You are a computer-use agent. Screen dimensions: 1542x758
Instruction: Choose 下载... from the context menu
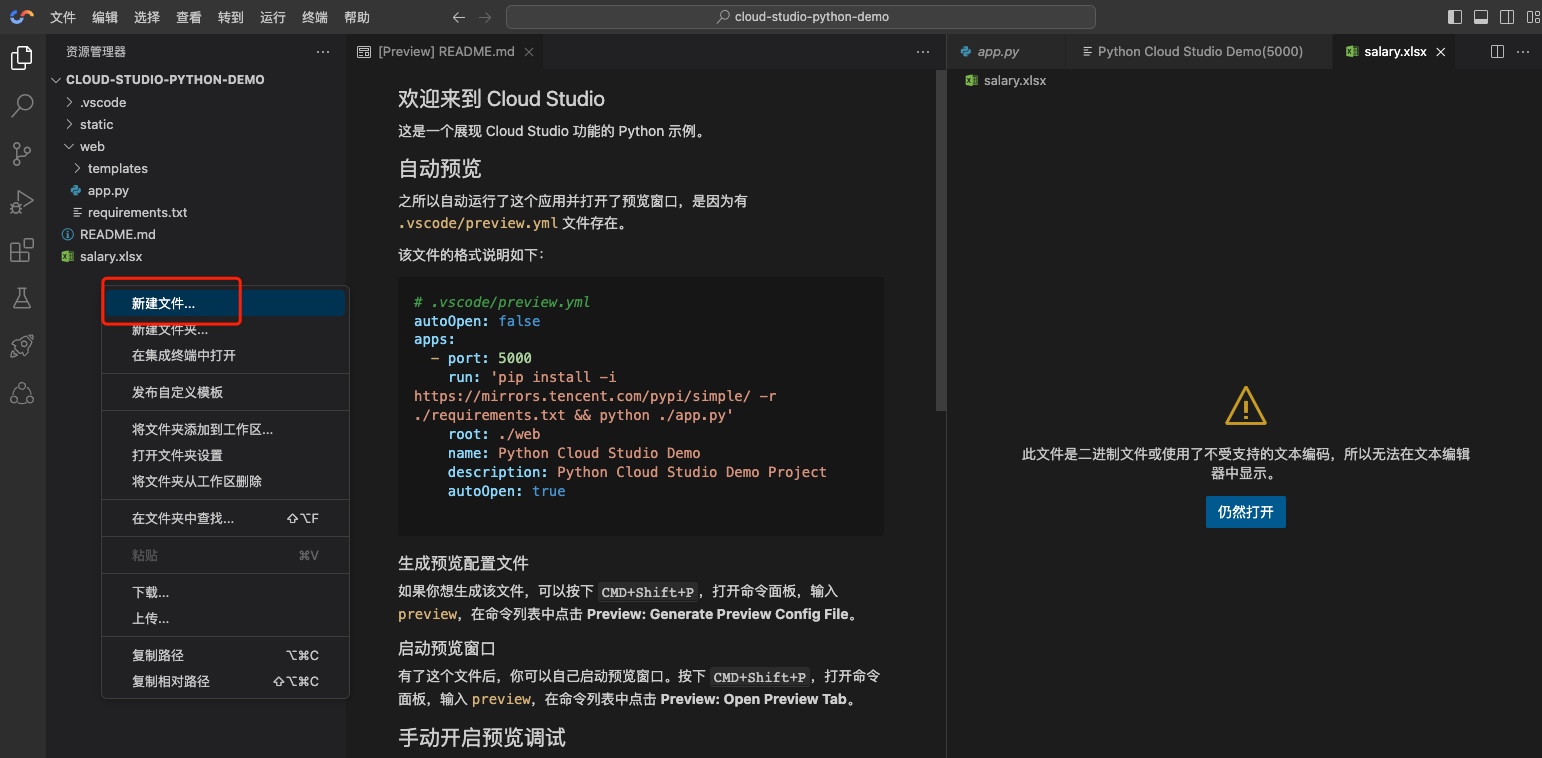tap(225, 592)
